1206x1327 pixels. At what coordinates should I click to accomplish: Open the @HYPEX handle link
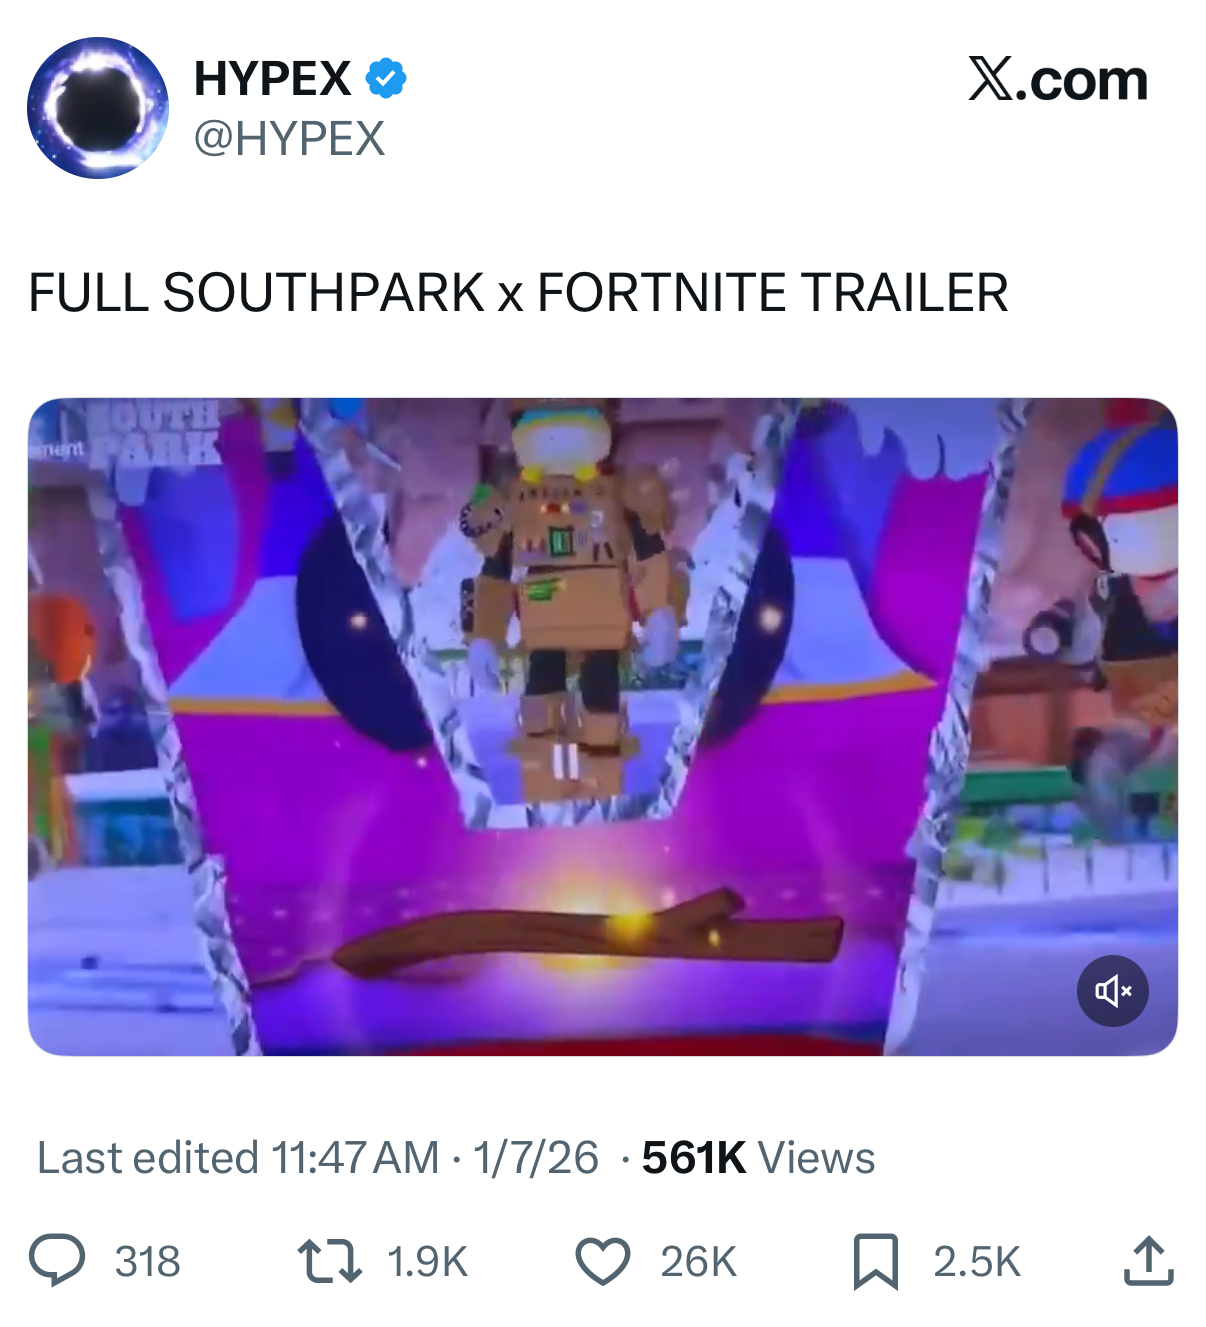(x=289, y=138)
